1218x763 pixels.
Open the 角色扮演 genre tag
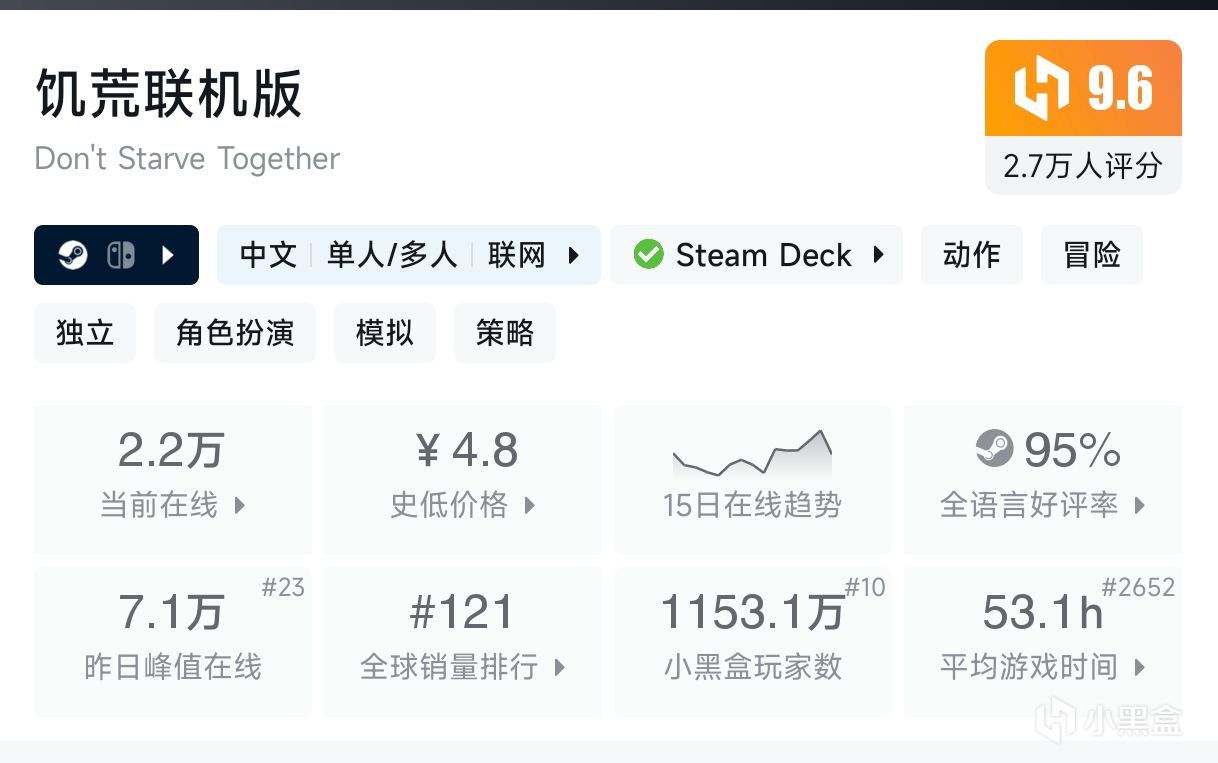(234, 333)
